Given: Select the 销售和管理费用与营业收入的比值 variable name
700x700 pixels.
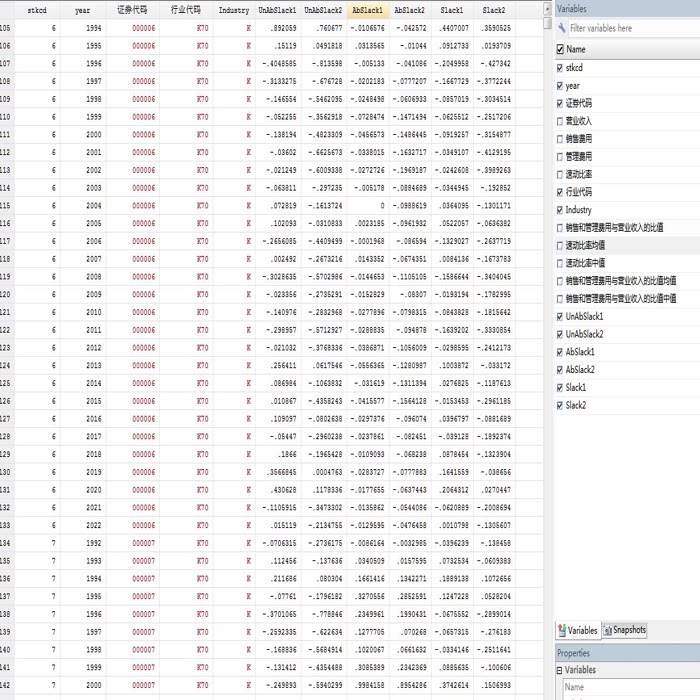Looking at the screenshot, I should coord(614,228).
